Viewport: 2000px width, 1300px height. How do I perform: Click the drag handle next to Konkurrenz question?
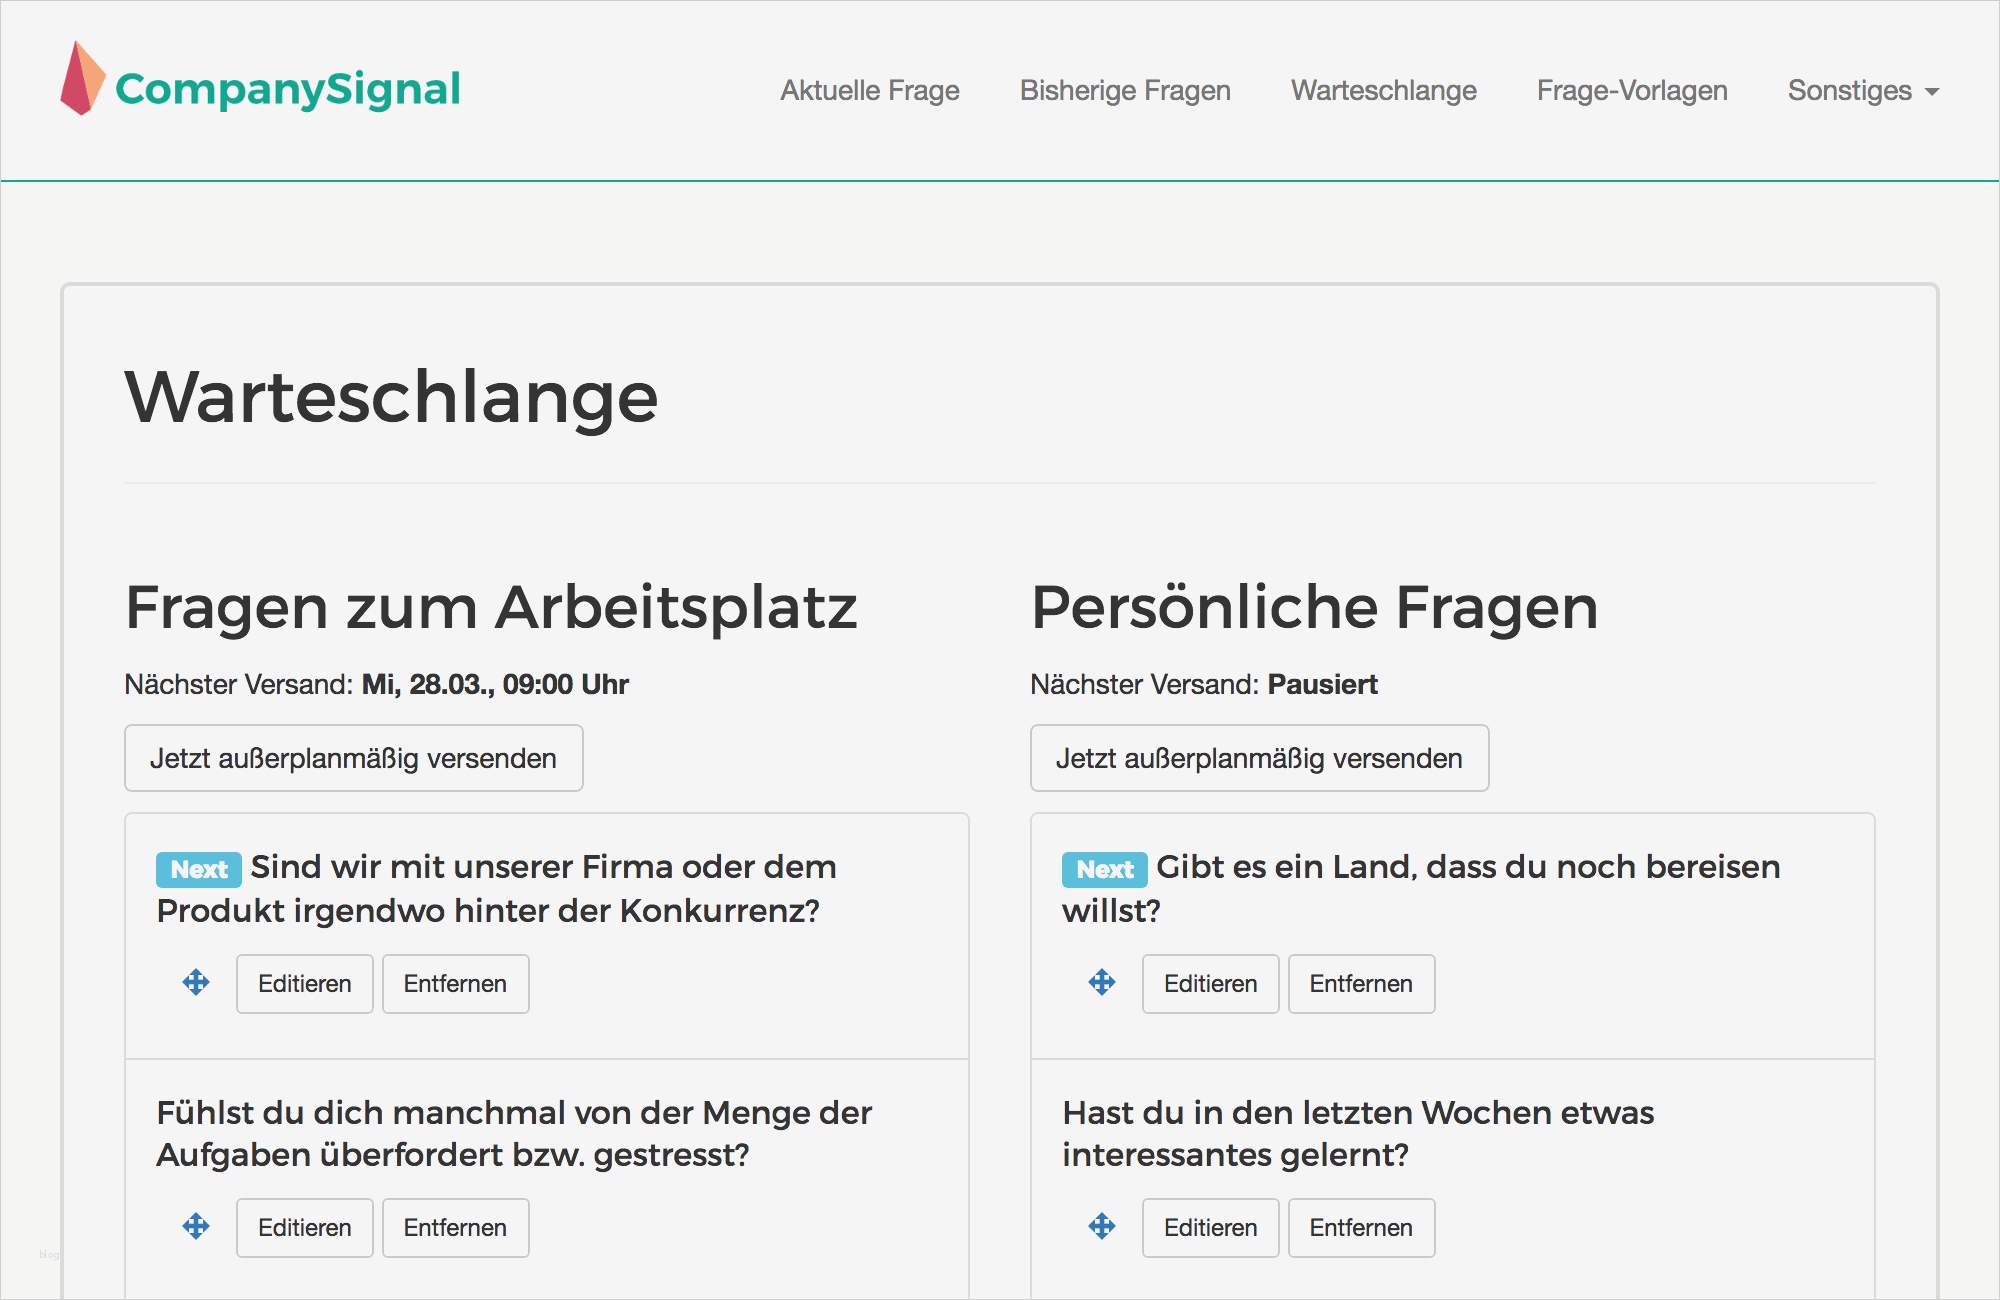pyautogui.click(x=196, y=983)
